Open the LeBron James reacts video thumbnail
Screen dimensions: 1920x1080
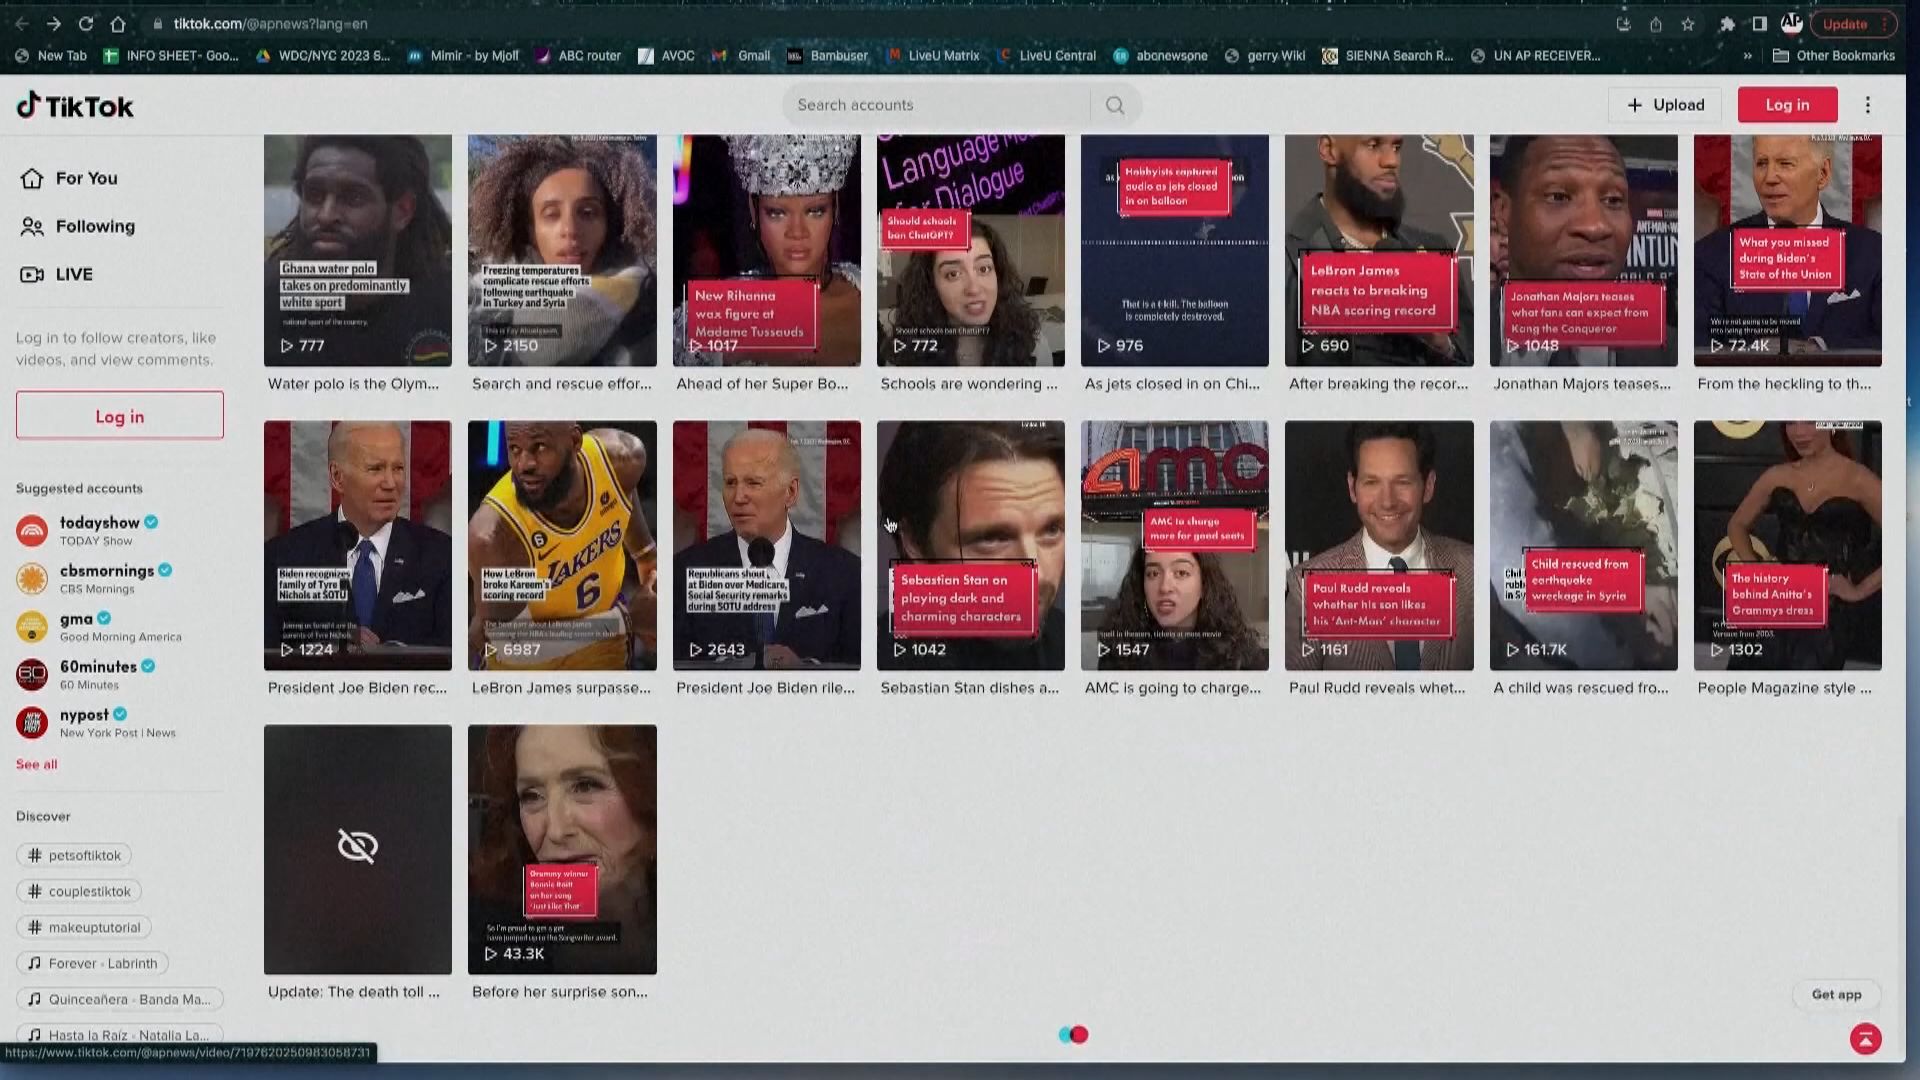(x=1378, y=250)
